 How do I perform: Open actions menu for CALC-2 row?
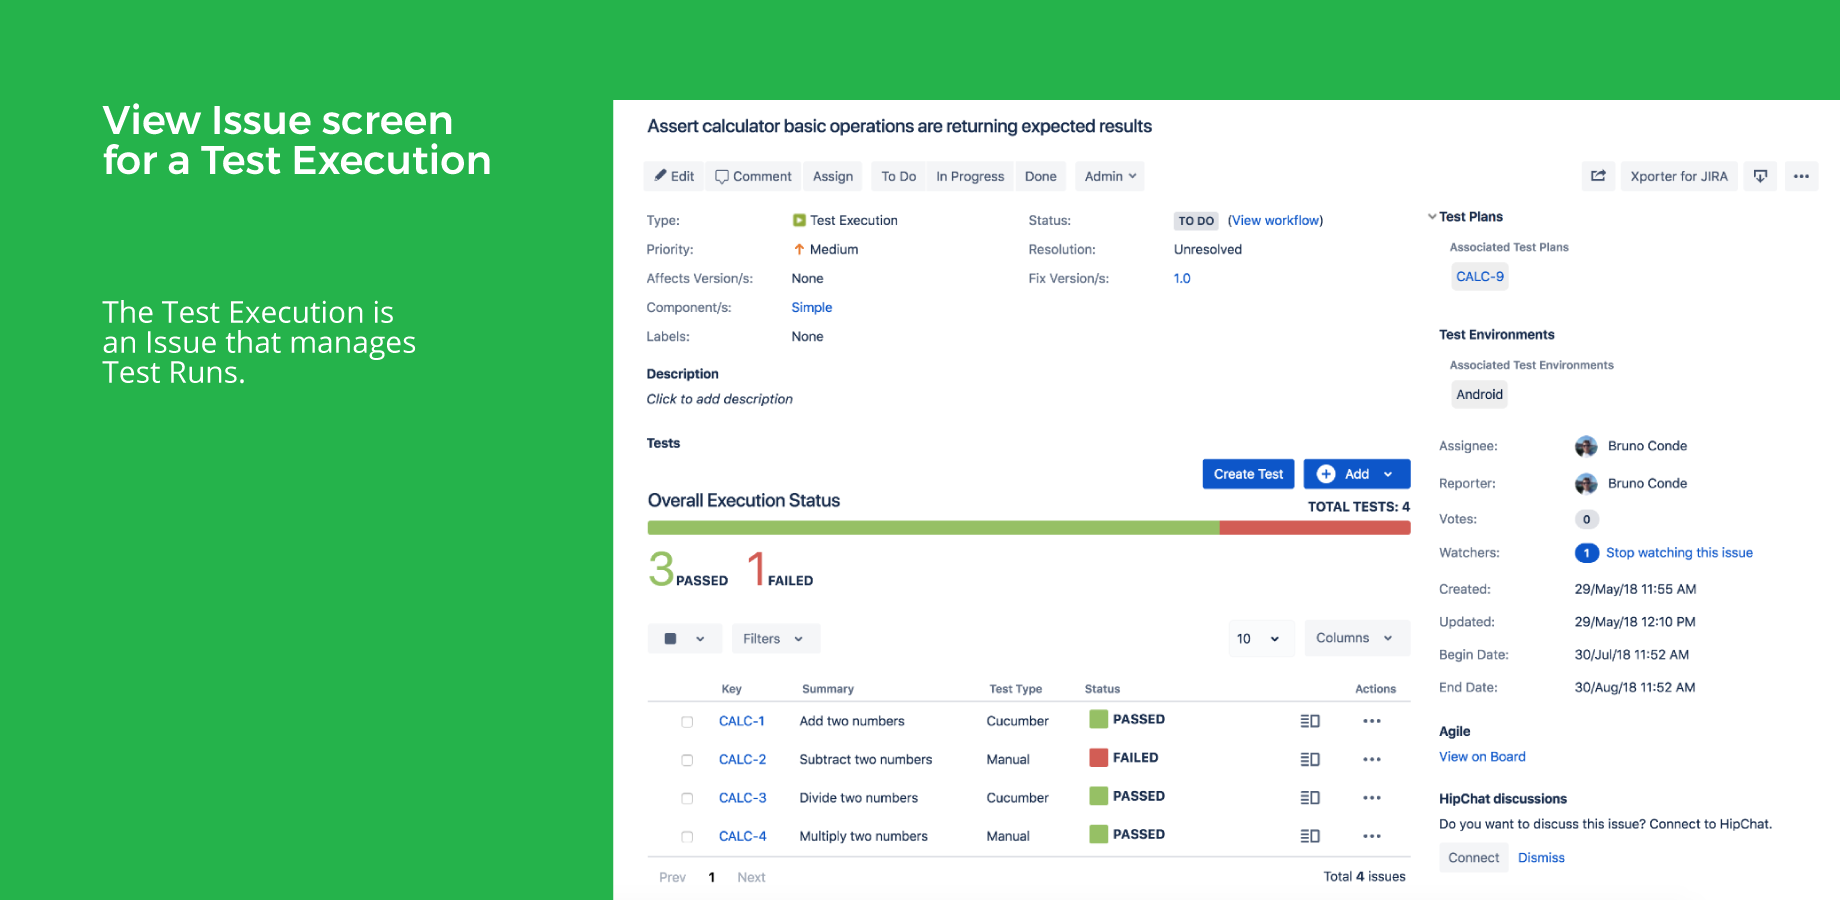point(1372,759)
